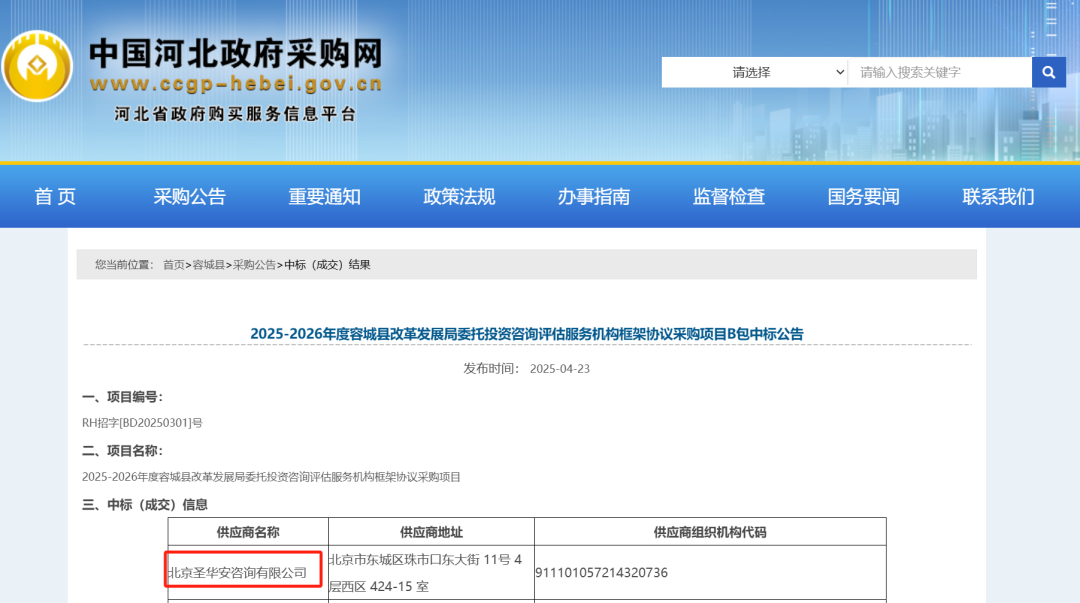The image size is (1080, 603).
Task: Follow the 首页 breadcrumb link
Action: pos(174,265)
